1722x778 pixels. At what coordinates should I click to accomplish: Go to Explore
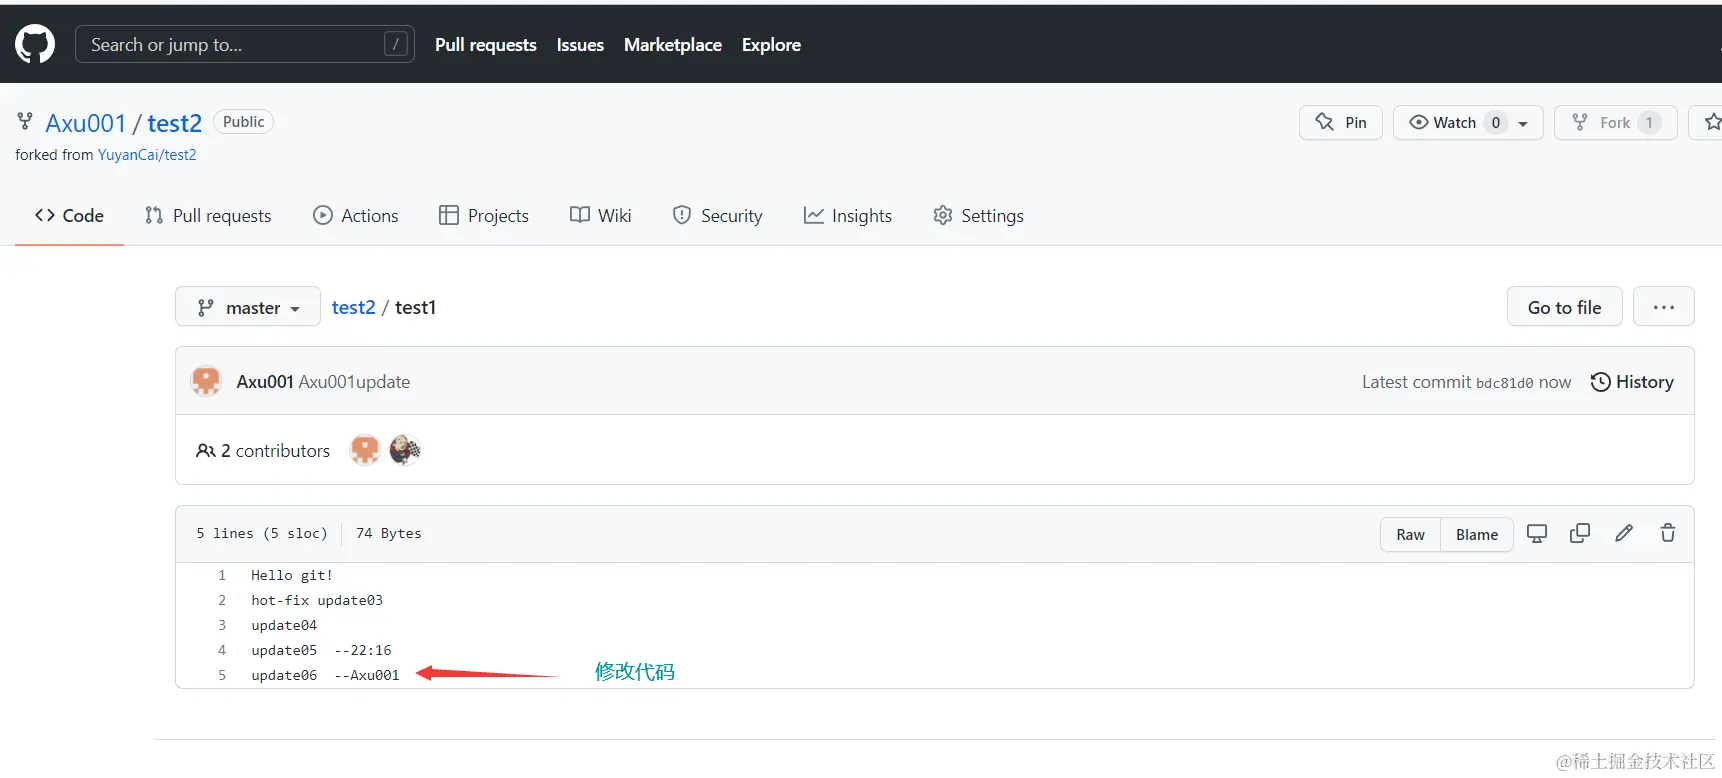pos(771,45)
